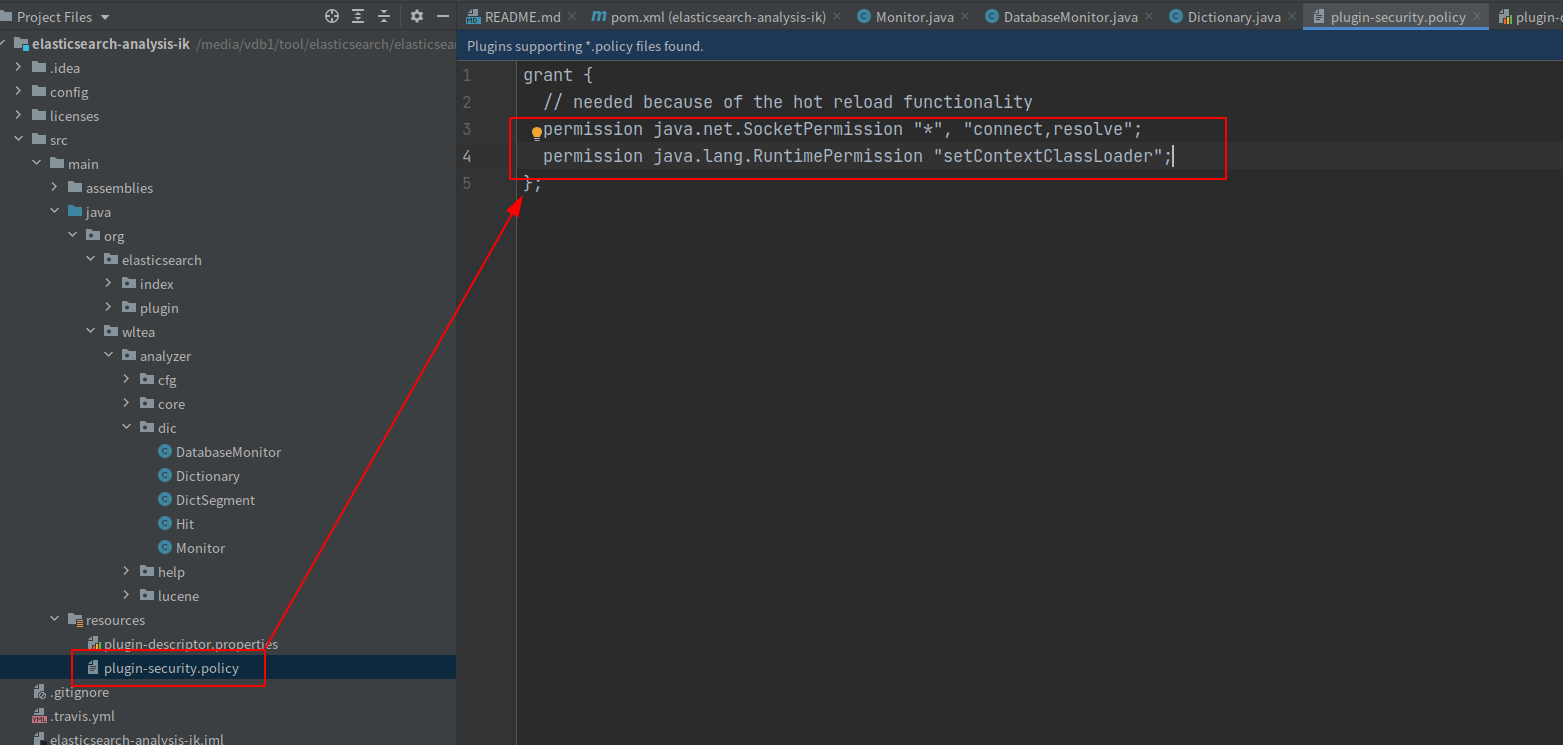This screenshot has height=745, width=1563.
Task: Click the lightbulb intention icon on line 3
Action: [536, 133]
